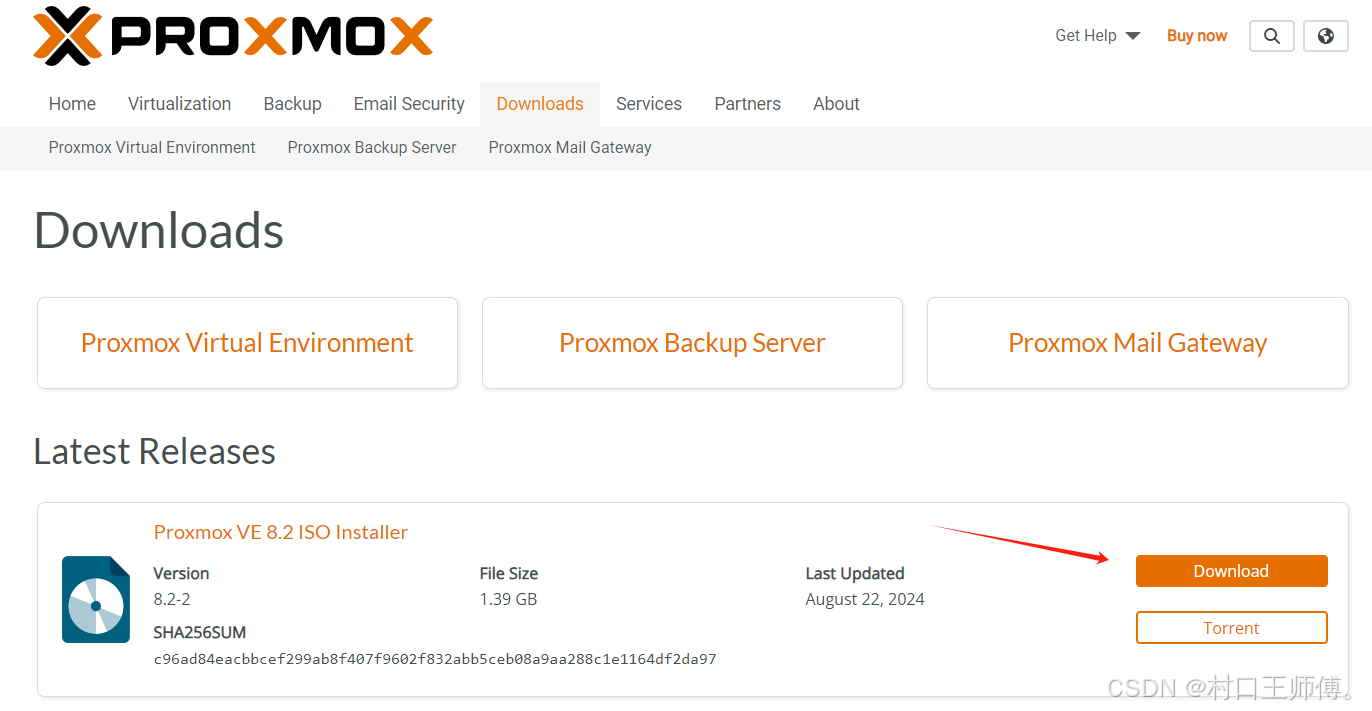Click the Last Updated label
The height and width of the screenshot is (711, 1372).
tap(855, 573)
